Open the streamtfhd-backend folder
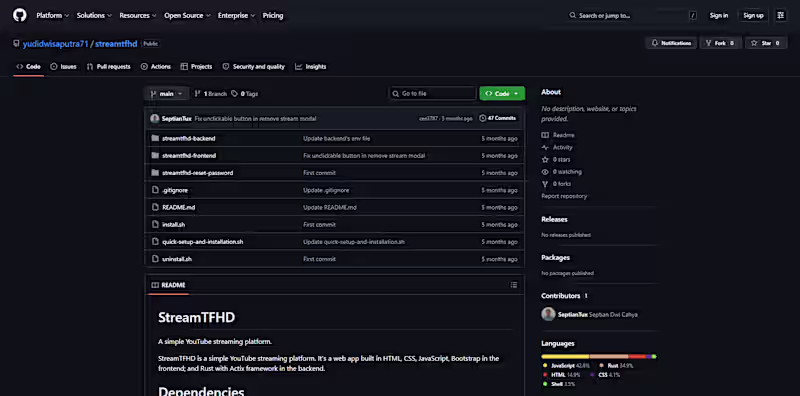Screen dimensions: 800x396 [x=189, y=138]
